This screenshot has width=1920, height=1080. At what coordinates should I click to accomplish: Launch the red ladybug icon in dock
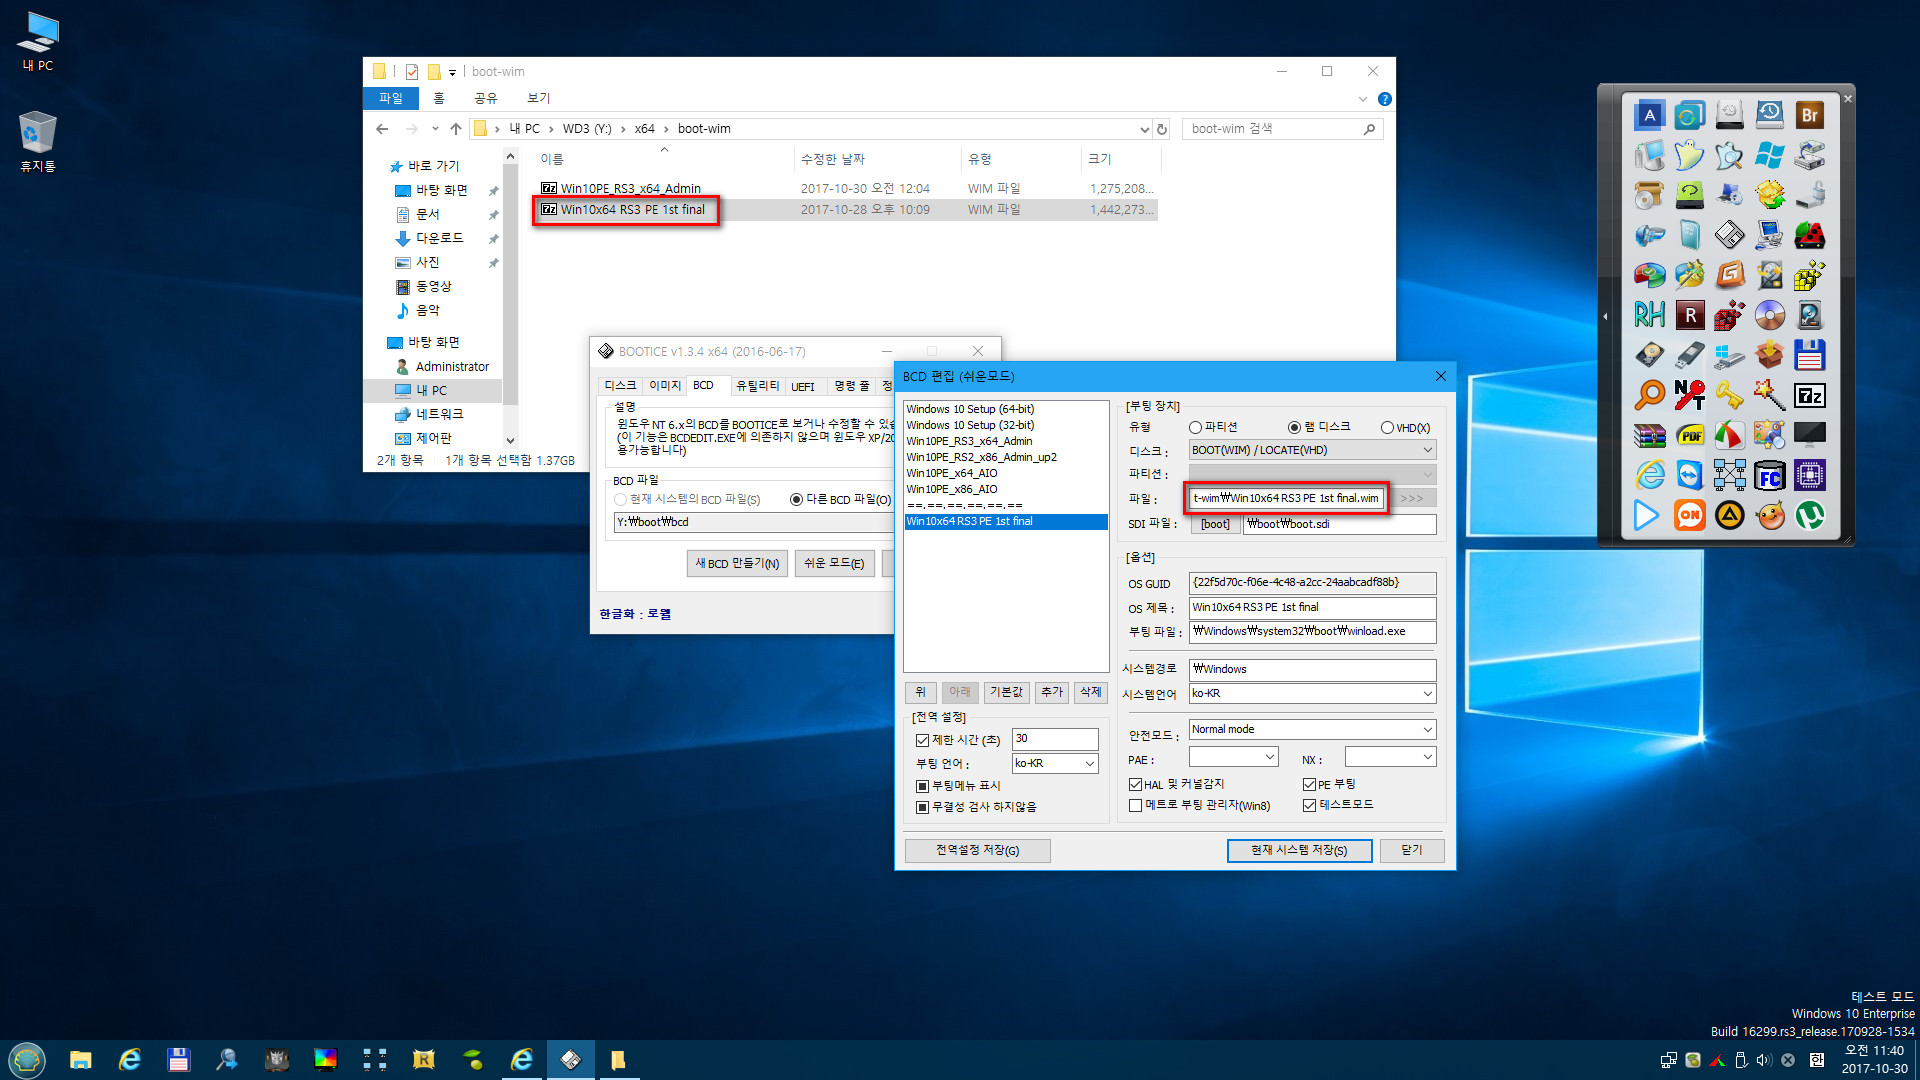(1809, 235)
